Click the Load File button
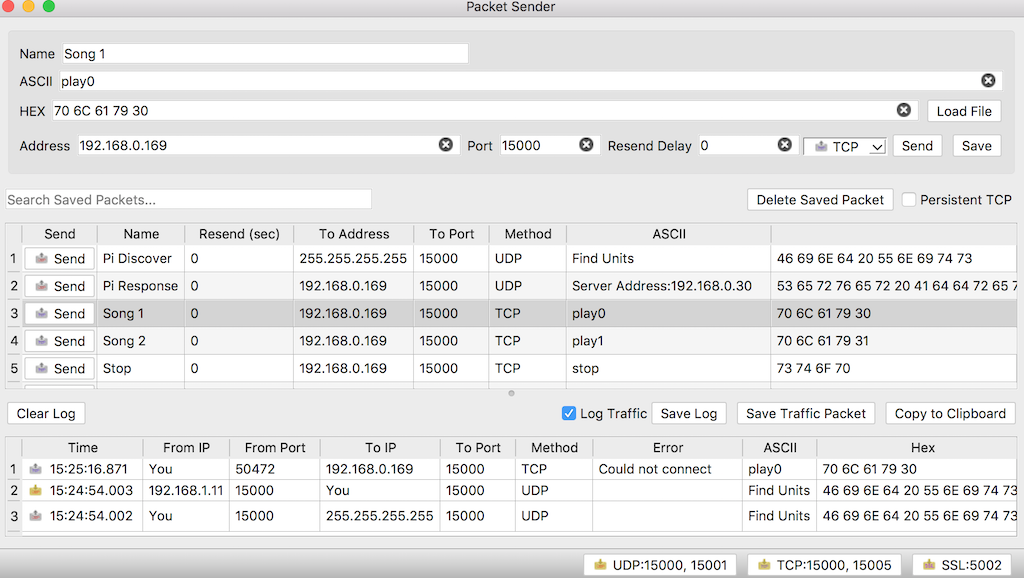 coord(964,111)
